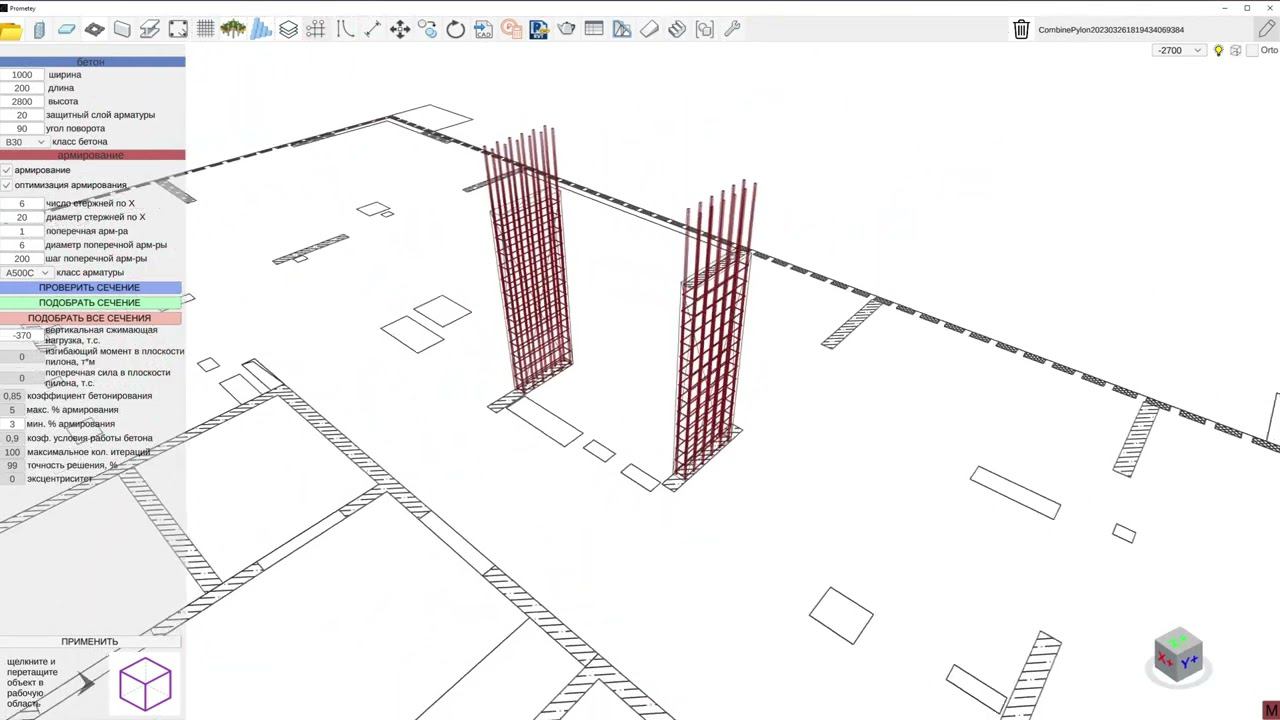Click the ширина input field with 1000
The width and height of the screenshot is (1280, 720).
[22, 75]
